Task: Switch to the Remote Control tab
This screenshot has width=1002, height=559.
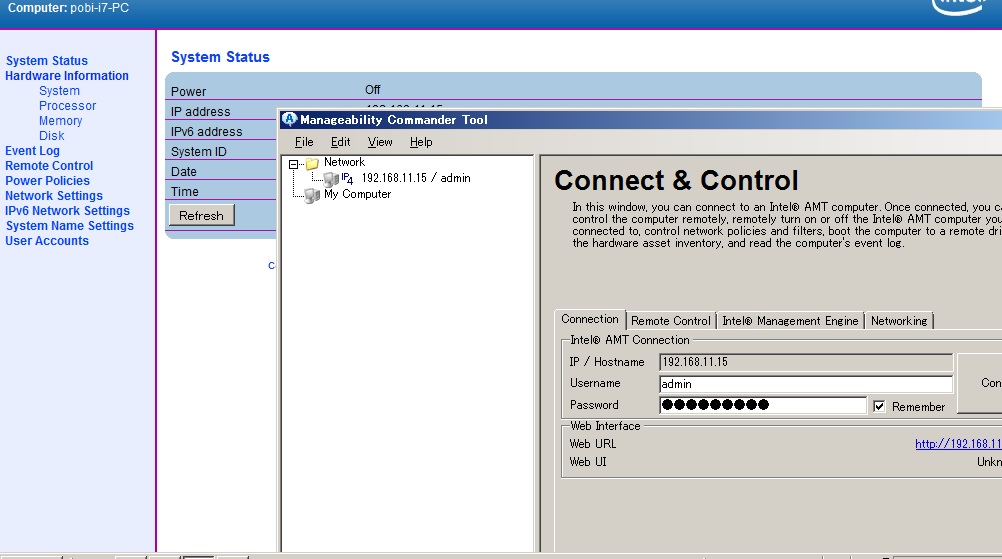Action: click(x=670, y=321)
